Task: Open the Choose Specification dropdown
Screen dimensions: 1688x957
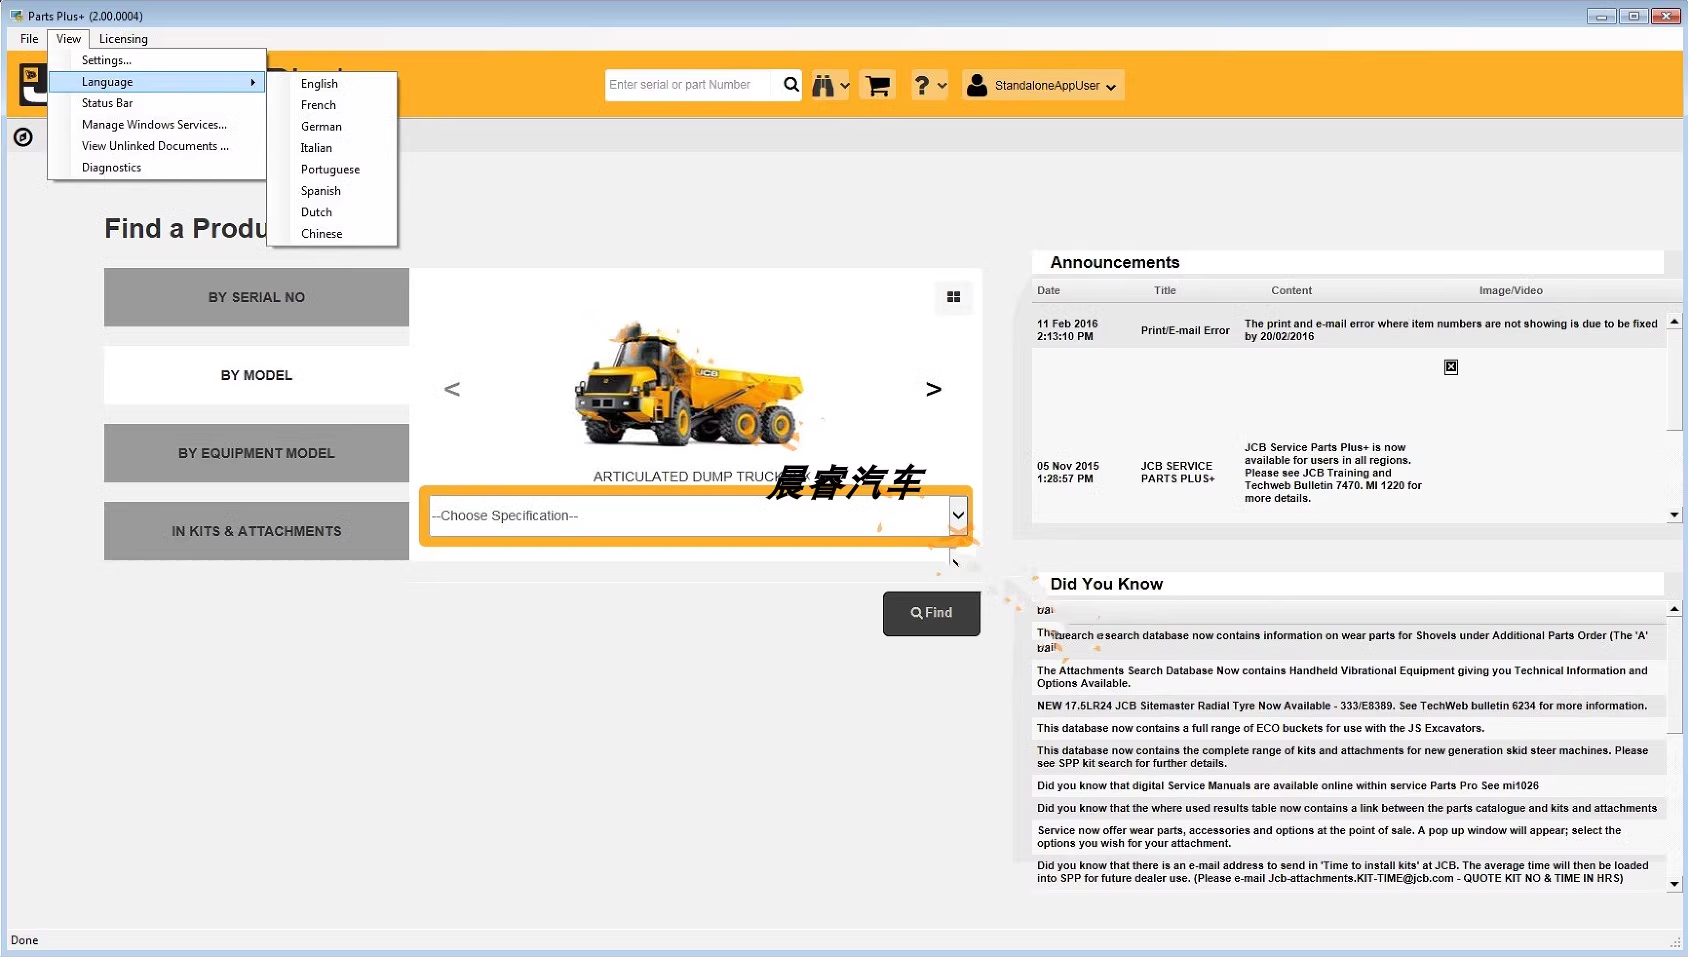Action: (x=958, y=515)
